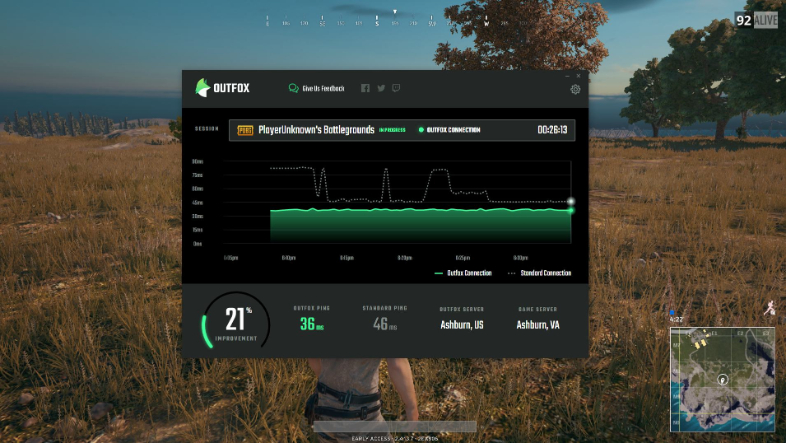The width and height of the screenshot is (786, 443).
Task: Select Outfox Server Ashburn, US
Action: 462,325
